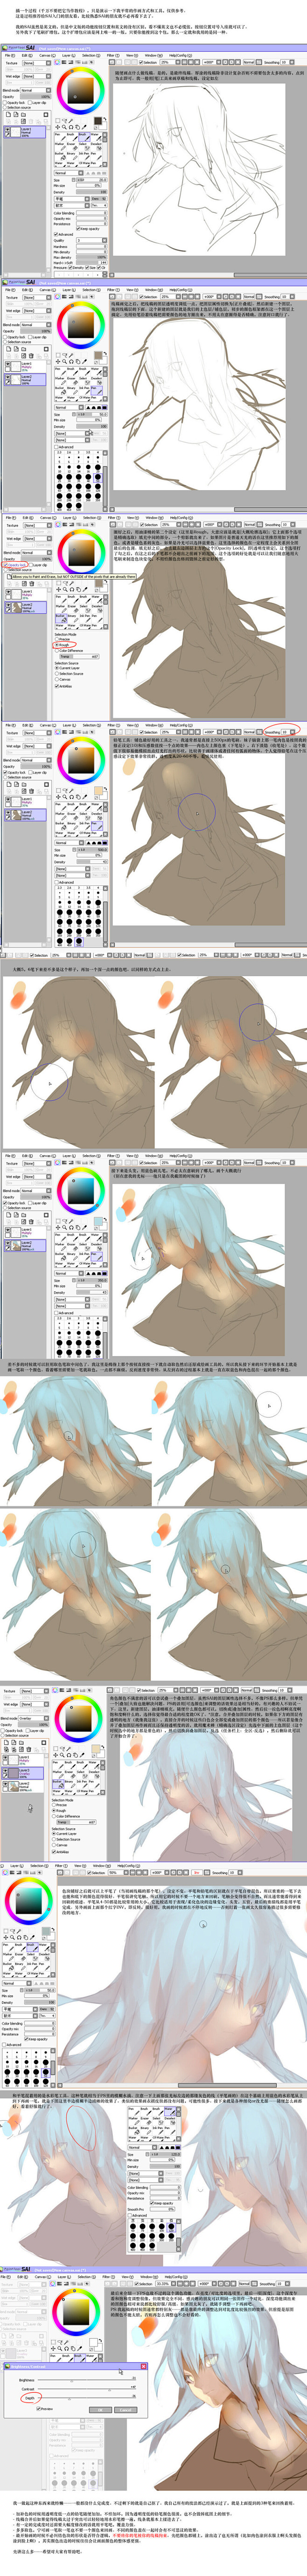Viewport: 307px width, 2576px height.
Task: Adjust Color blending slider in sketch screenshot
Action: pyautogui.click(x=91, y=213)
